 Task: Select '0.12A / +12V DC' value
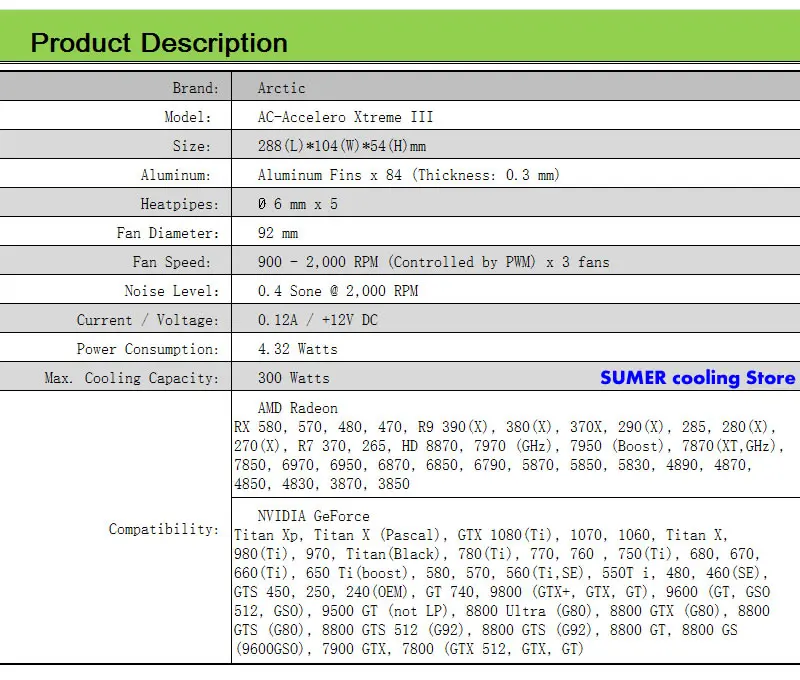click(x=318, y=320)
